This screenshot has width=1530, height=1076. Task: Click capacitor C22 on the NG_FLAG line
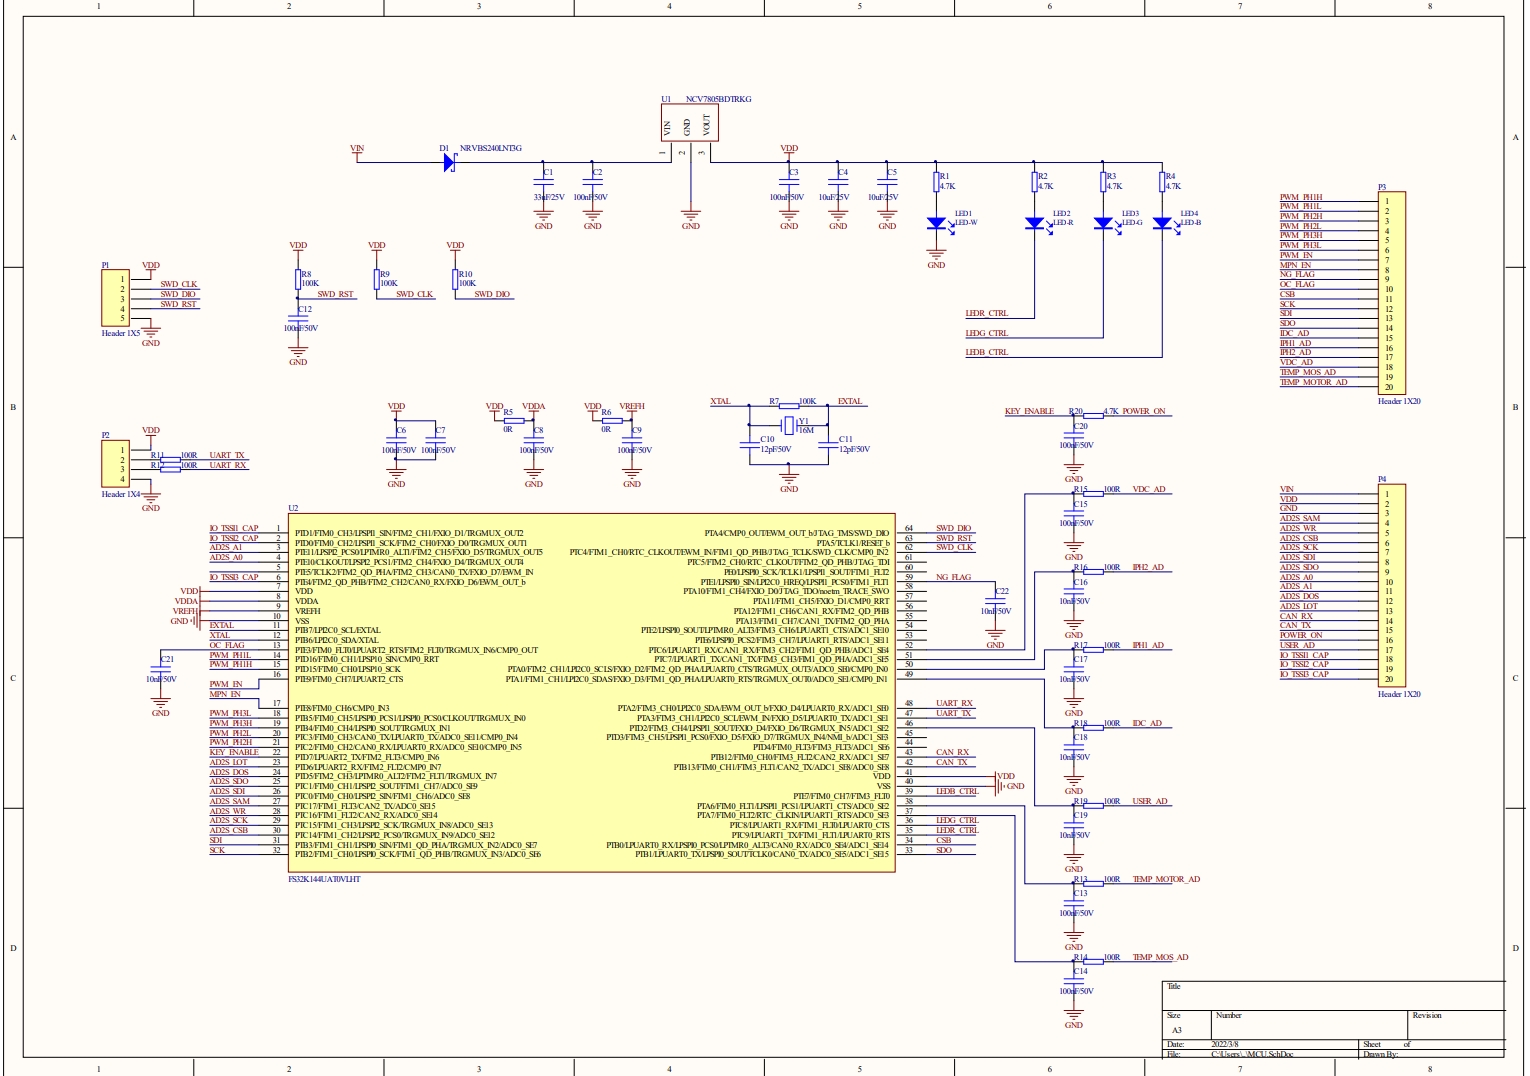[995, 602]
